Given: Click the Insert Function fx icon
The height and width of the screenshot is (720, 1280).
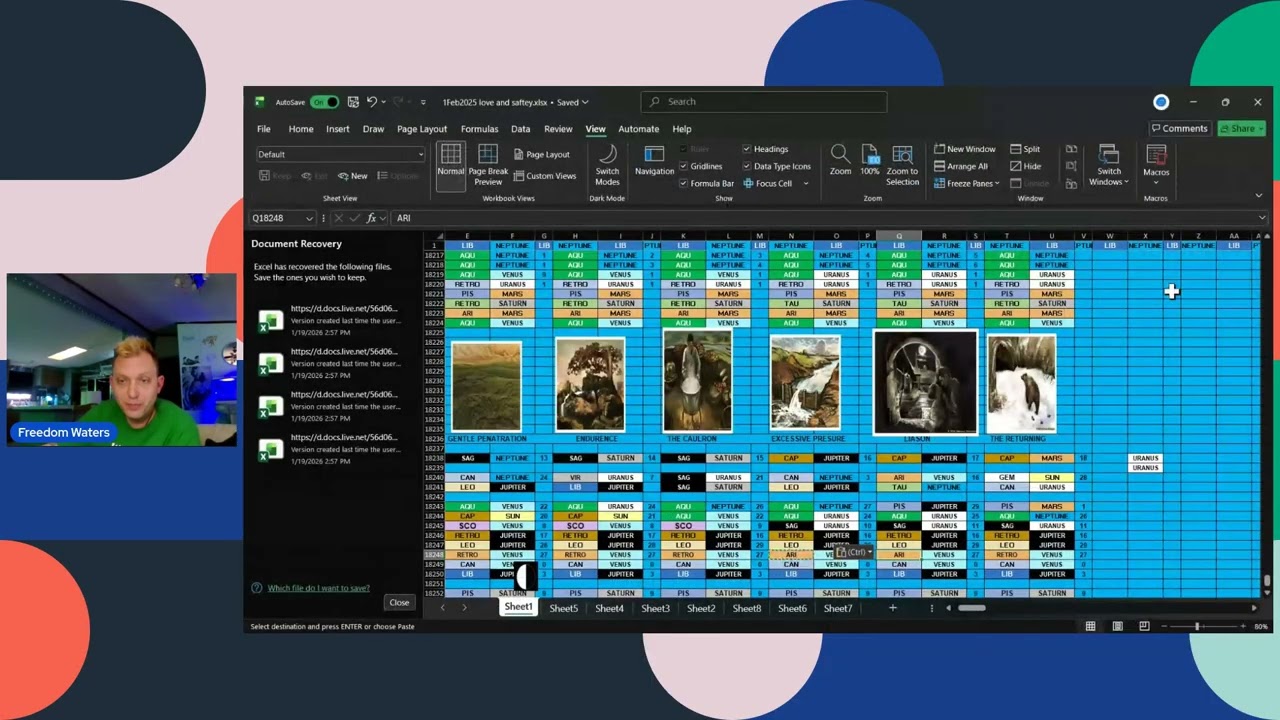Looking at the screenshot, I should [371, 218].
